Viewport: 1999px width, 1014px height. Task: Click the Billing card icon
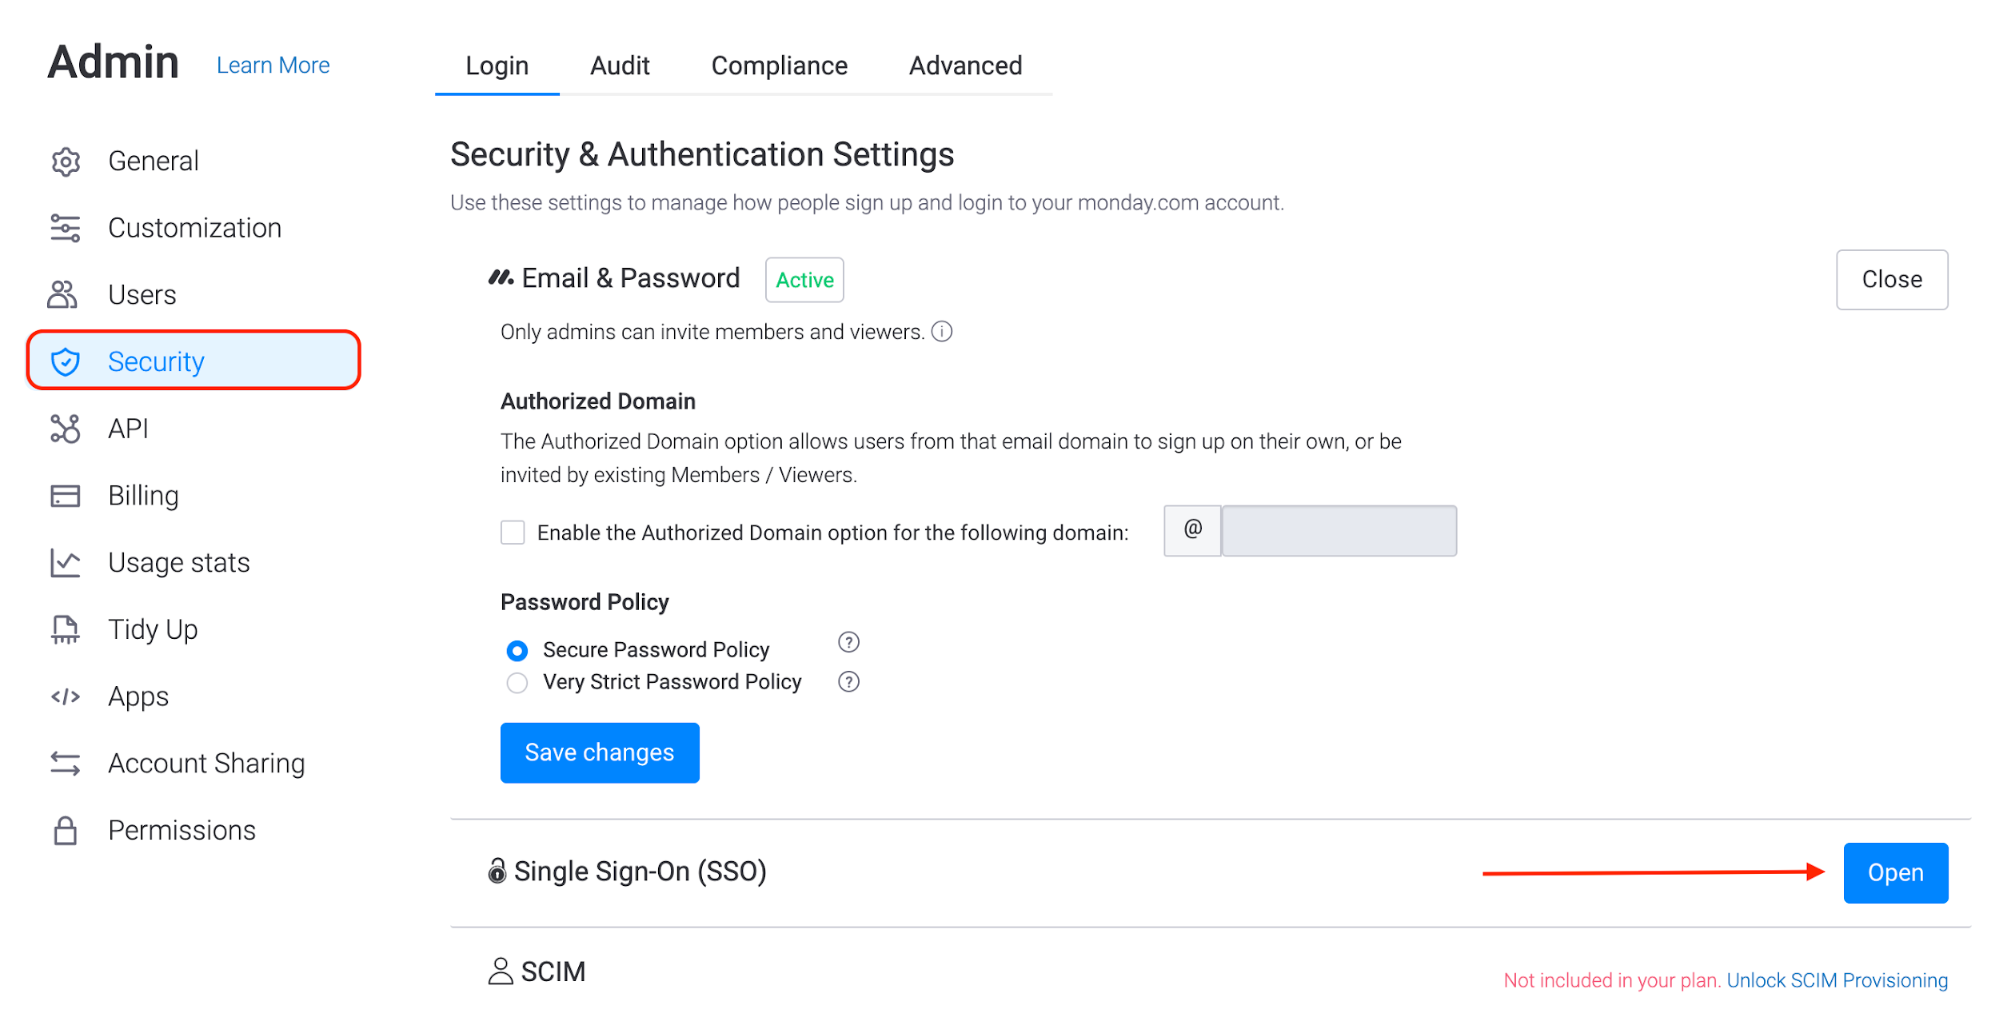click(x=66, y=496)
